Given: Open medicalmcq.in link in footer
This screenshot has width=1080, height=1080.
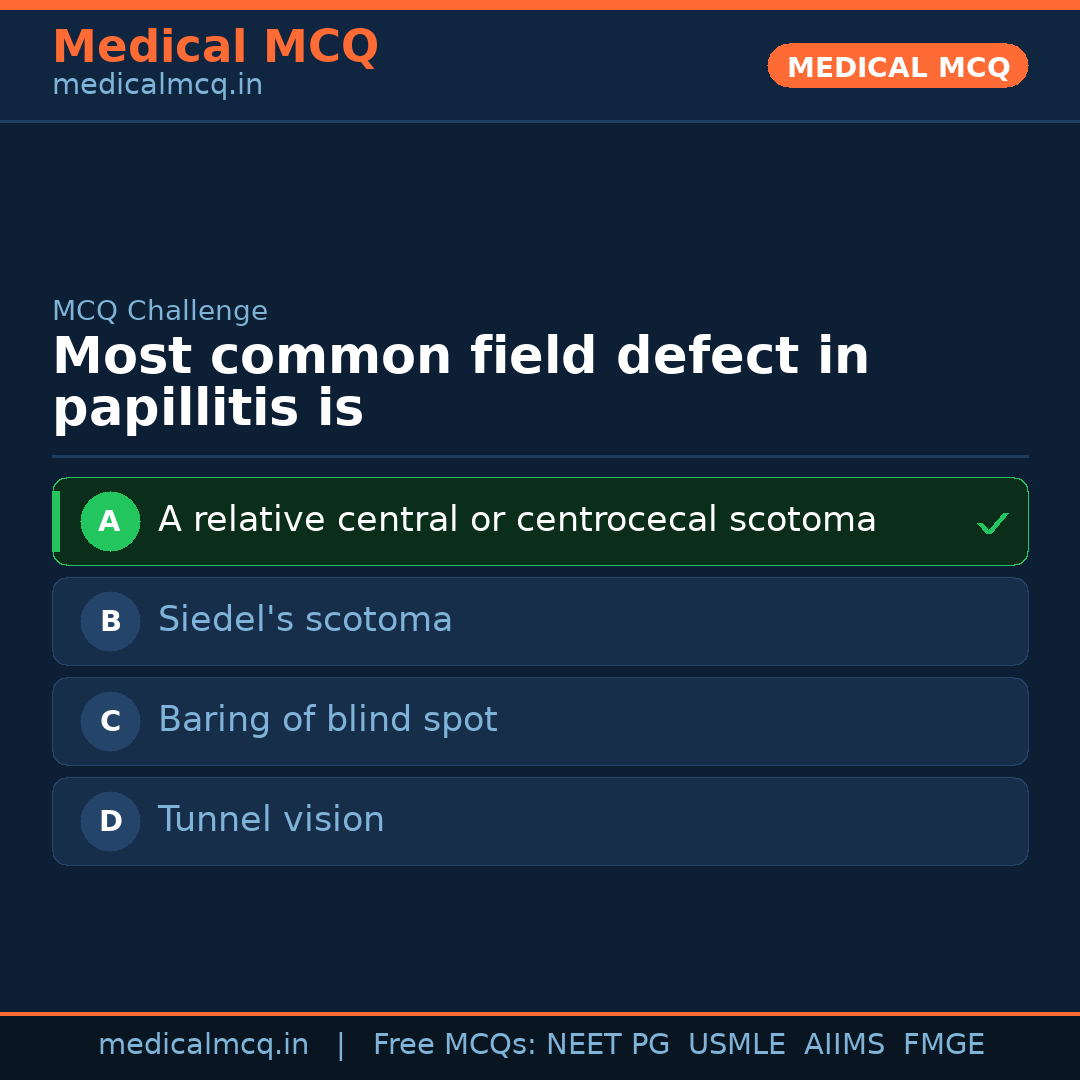Looking at the screenshot, I should point(203,1045).
